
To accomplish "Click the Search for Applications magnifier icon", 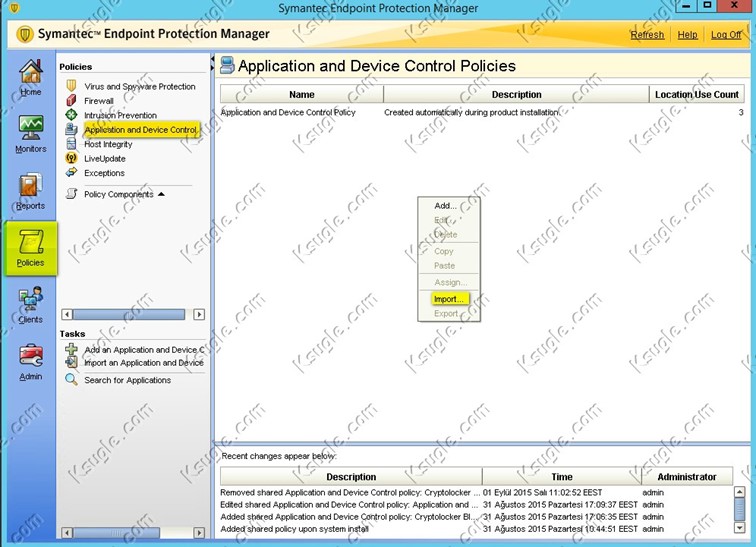I will [71, 380].
